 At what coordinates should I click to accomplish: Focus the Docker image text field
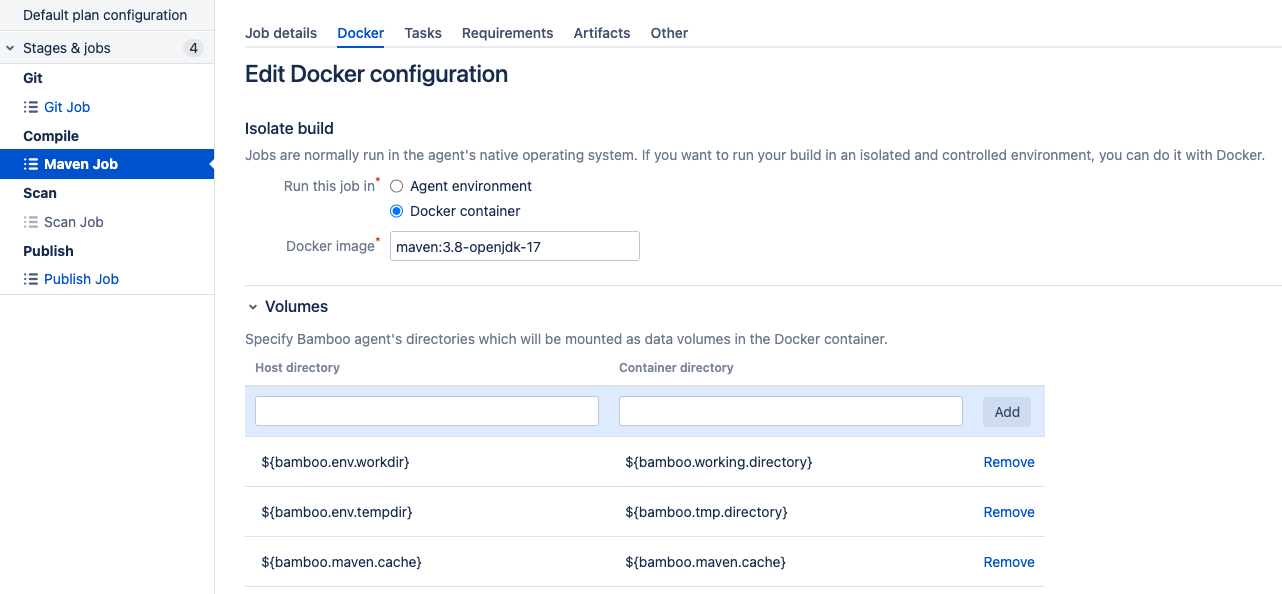515,247
